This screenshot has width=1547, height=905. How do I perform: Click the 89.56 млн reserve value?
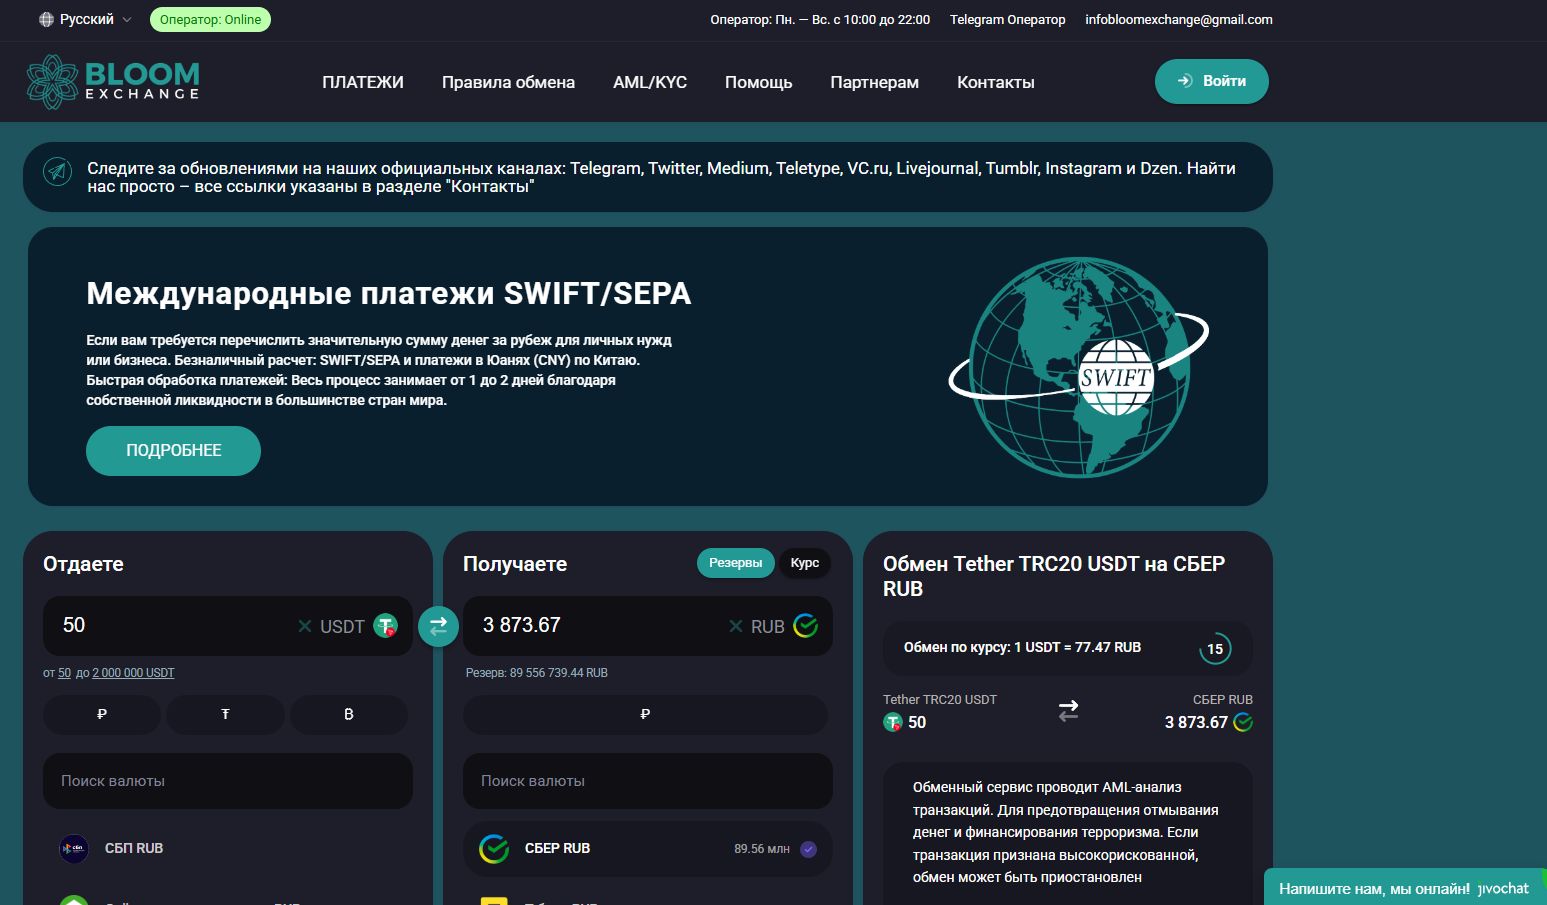point(762,849)
